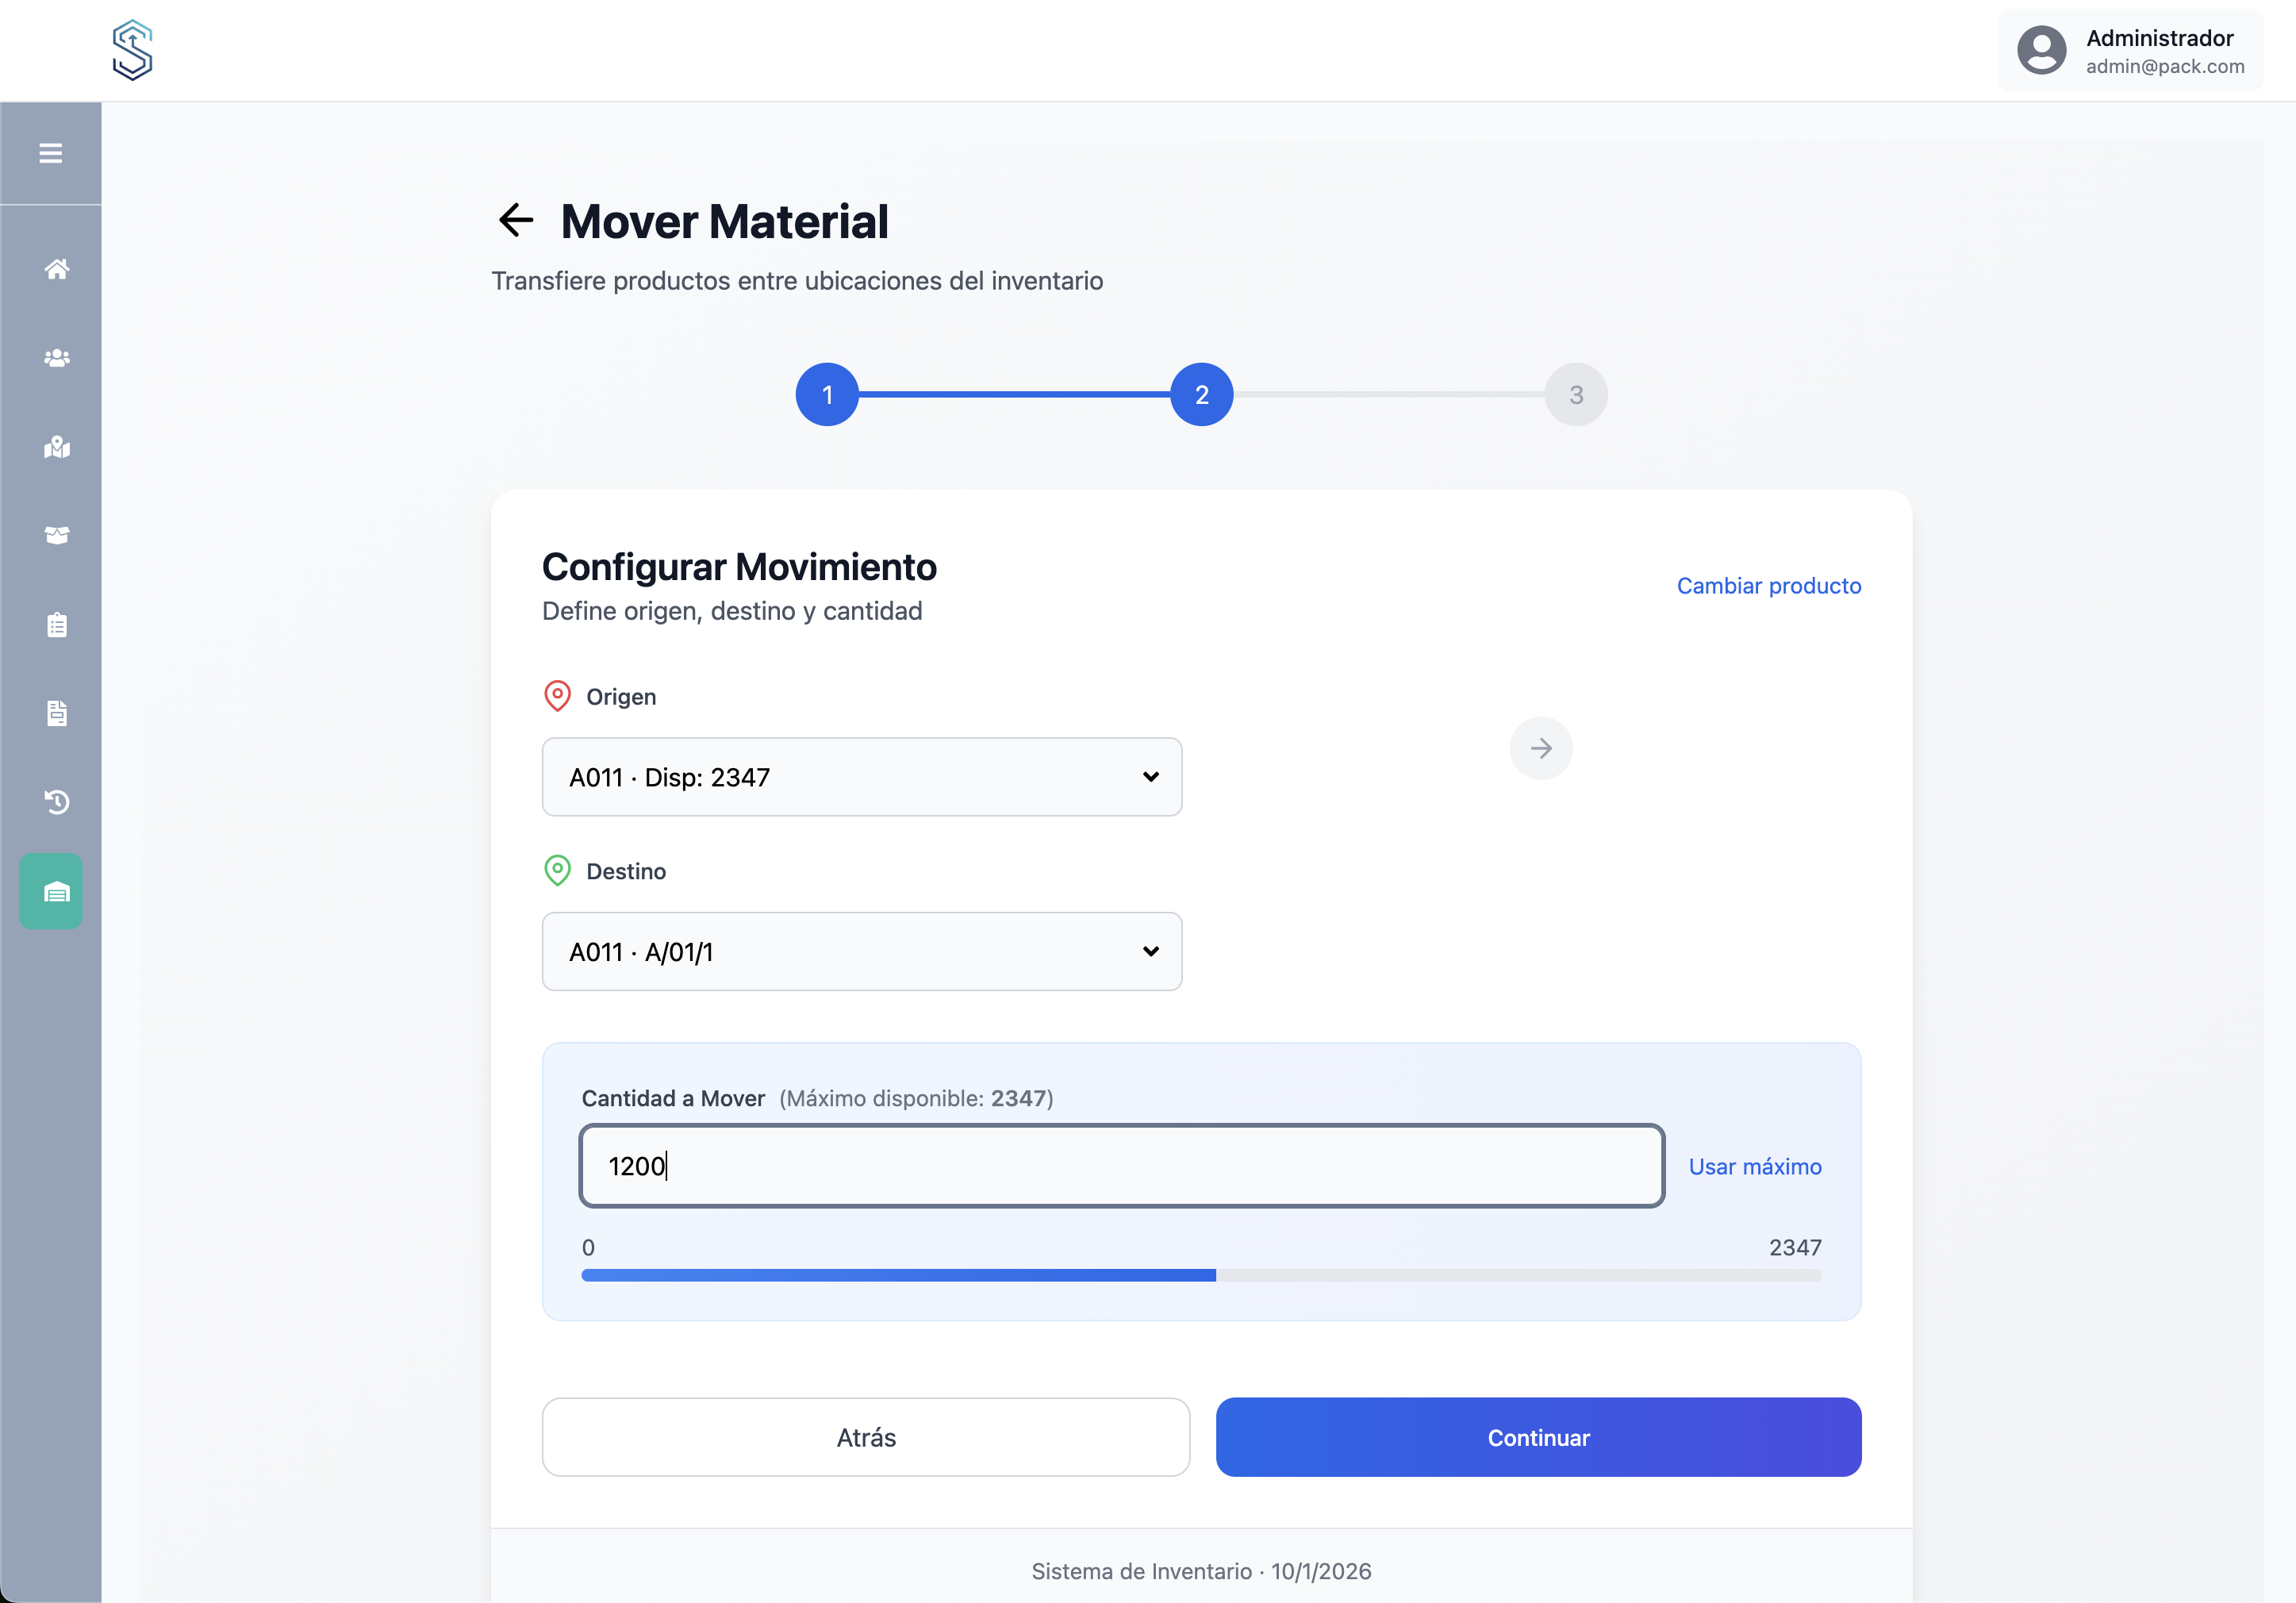Open the document reports sidebar icon
The width and height of the screenshot is (2296, 1603).
57,713
